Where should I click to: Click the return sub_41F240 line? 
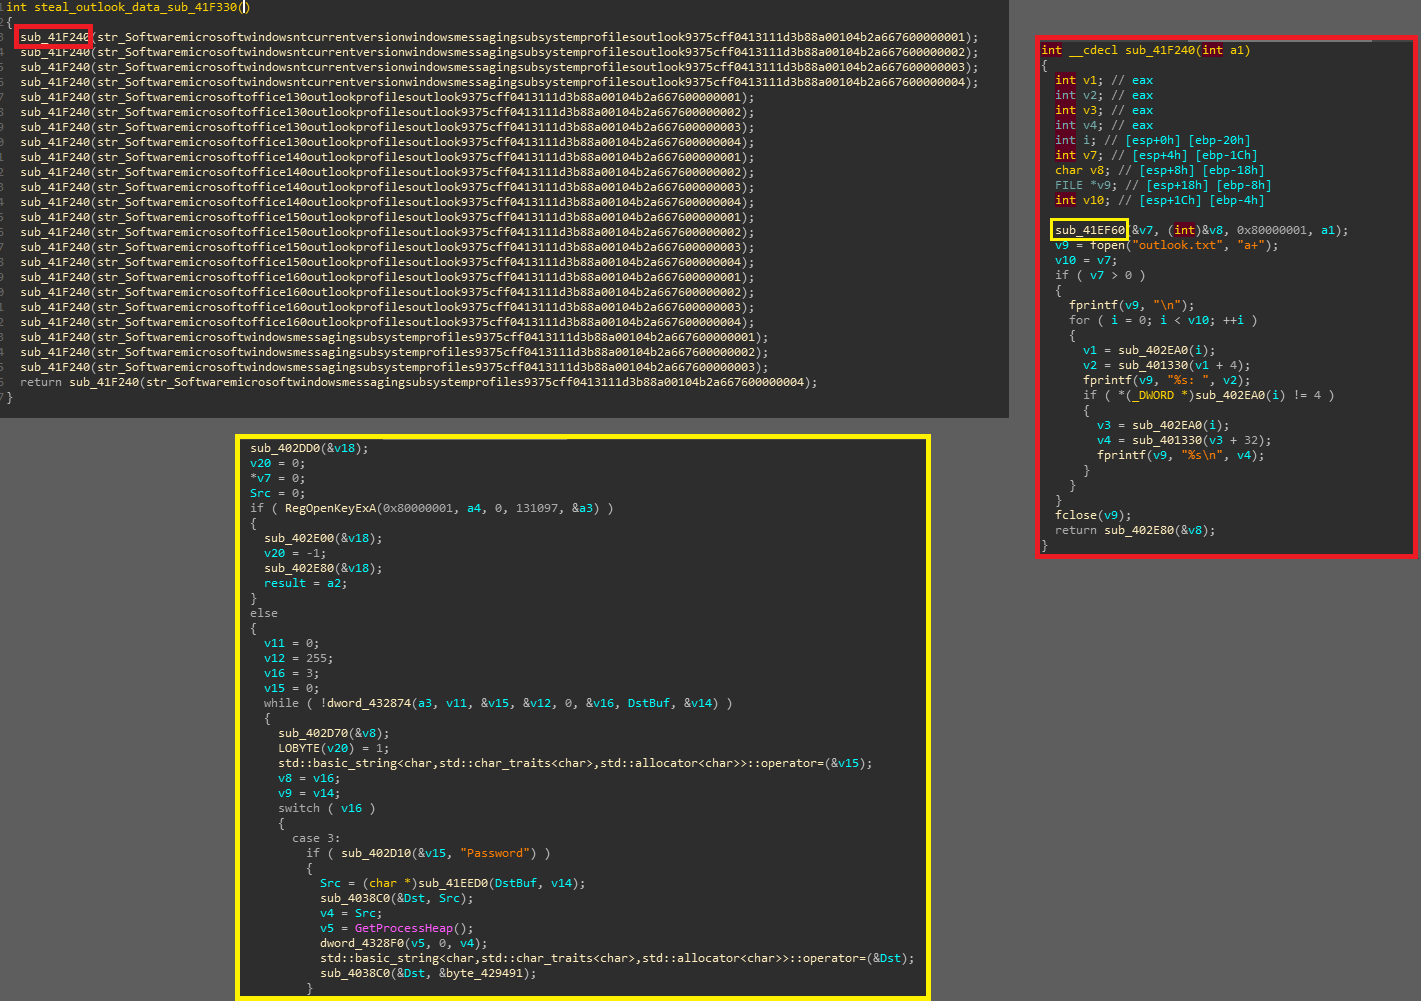pos(418,382)
